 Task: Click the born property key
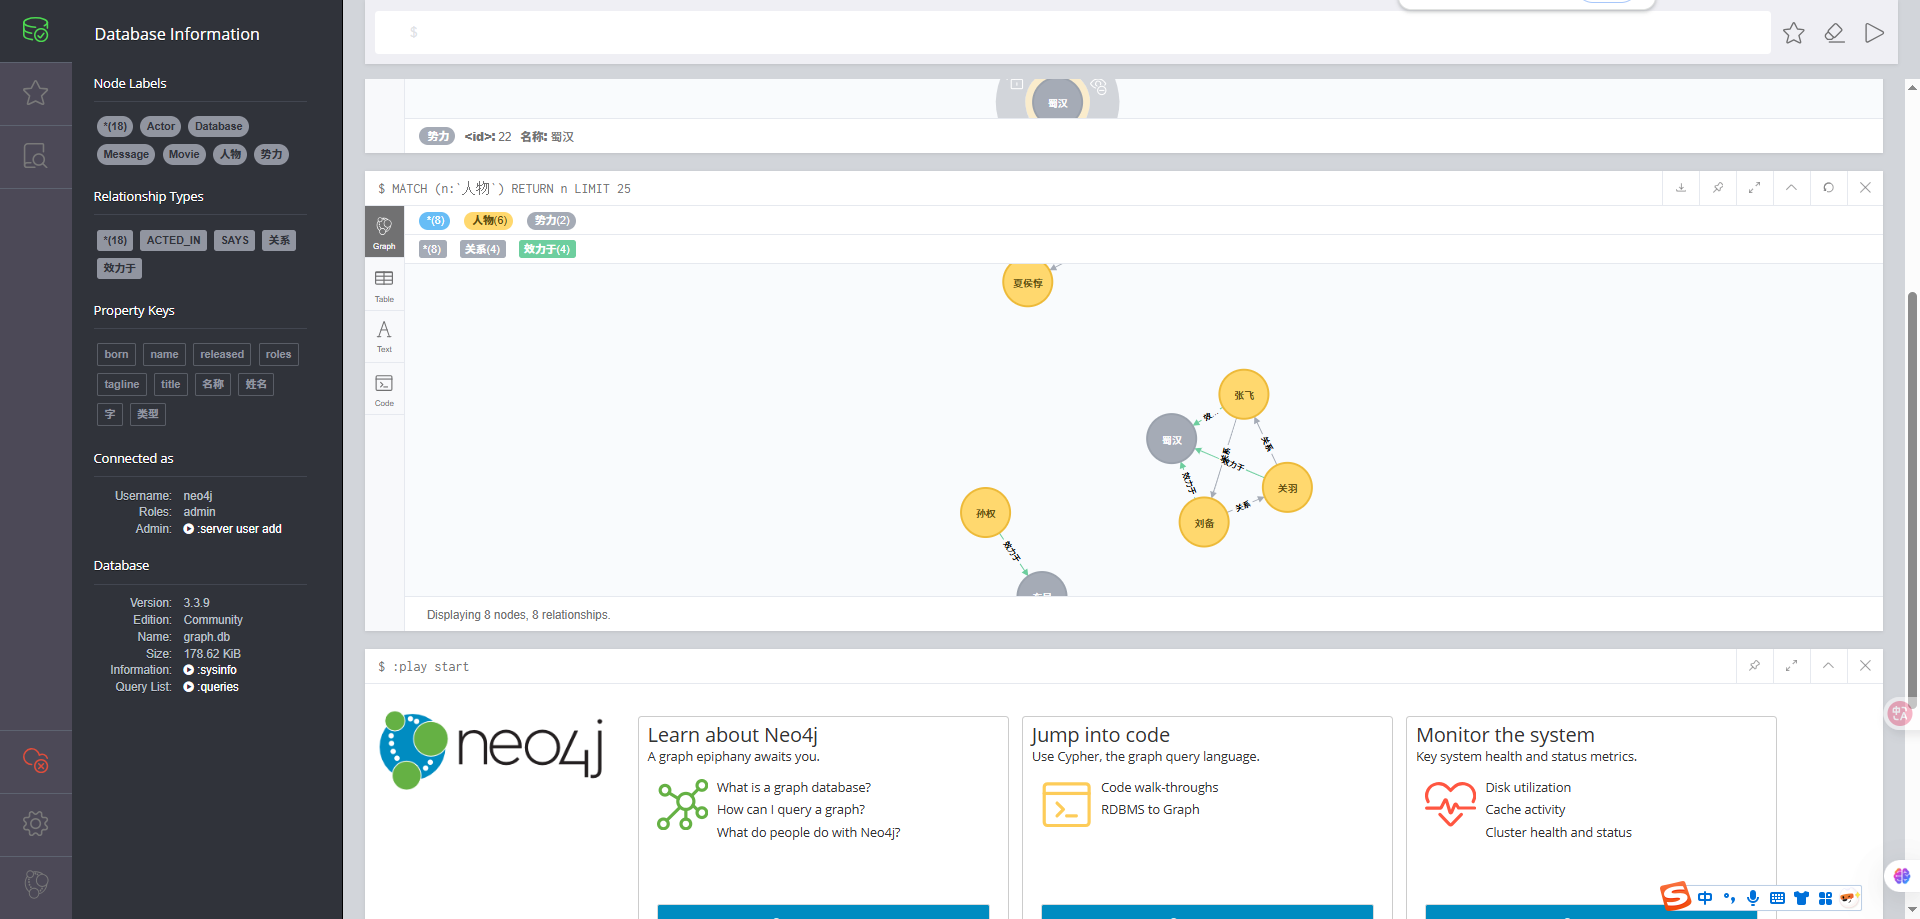[x=116, y=354]
